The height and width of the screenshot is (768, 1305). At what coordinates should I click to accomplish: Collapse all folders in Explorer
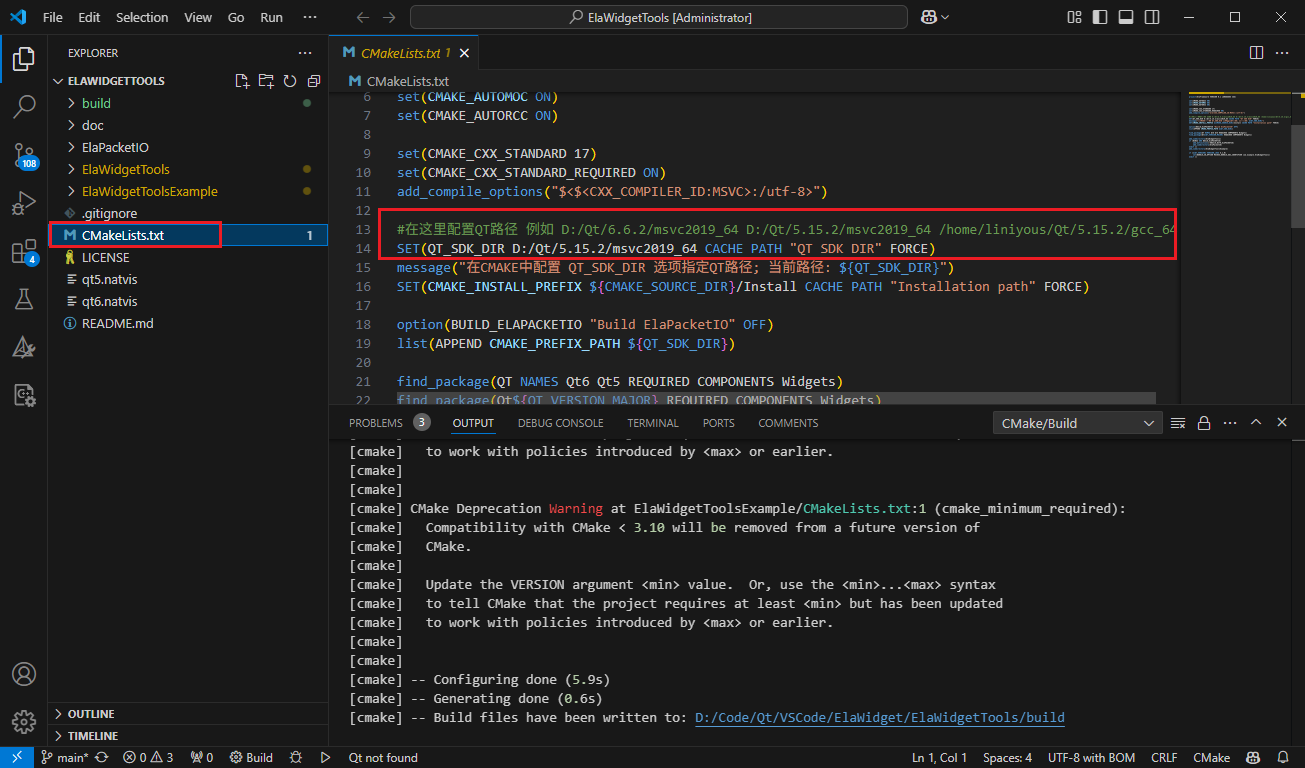pos(314,81)
